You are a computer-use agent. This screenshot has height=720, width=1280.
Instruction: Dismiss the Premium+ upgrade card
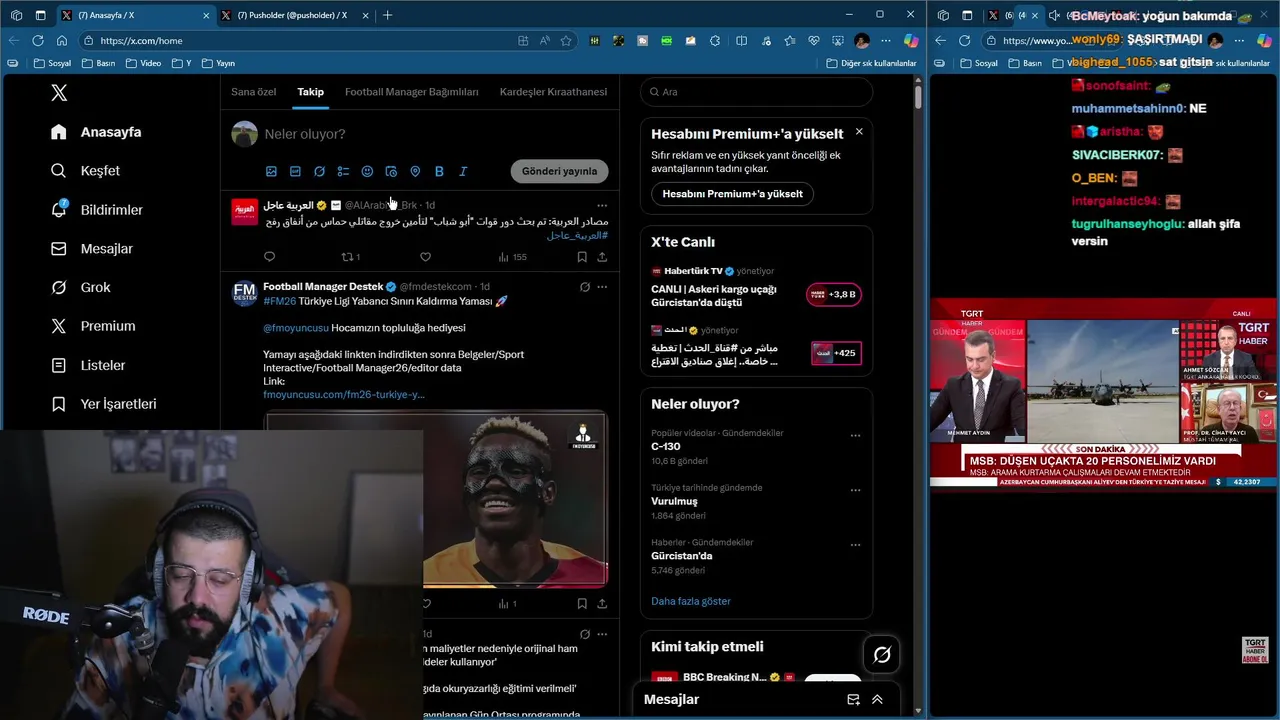coord(858,131)
